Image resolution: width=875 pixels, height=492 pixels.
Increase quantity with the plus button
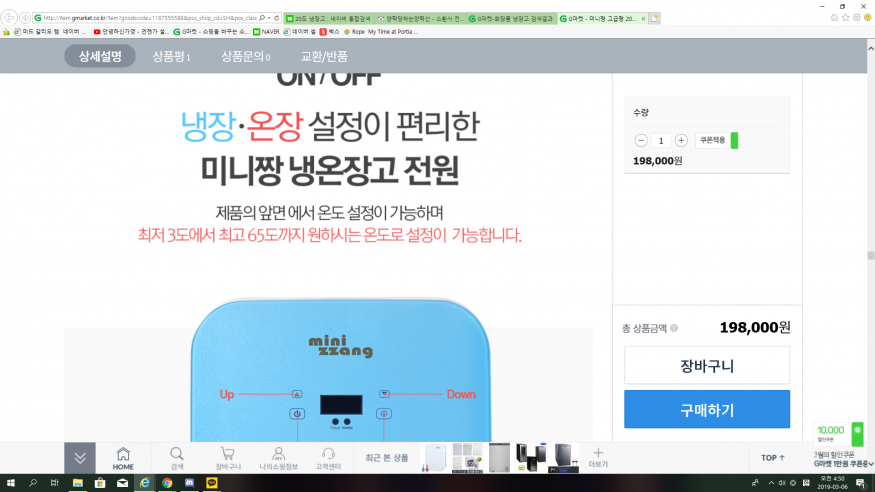pyautogui.click(x=681, y=141)
